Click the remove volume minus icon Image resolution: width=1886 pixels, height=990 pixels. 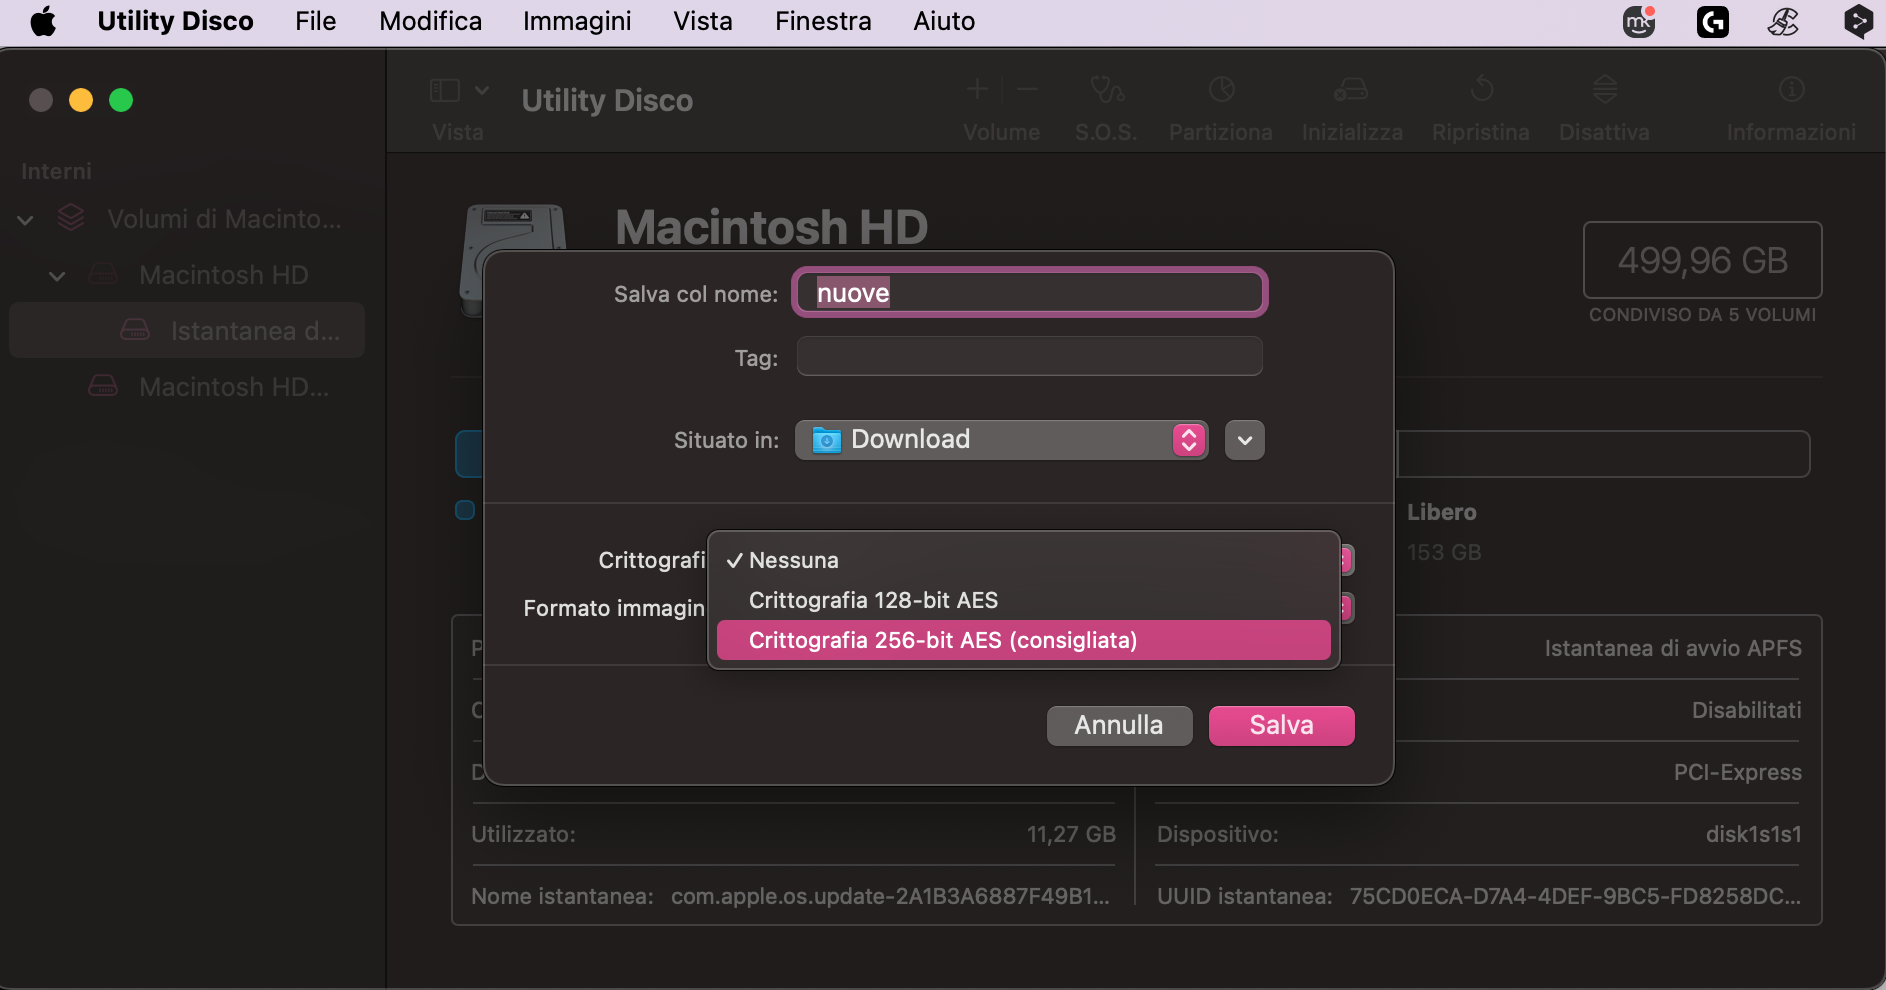click(1028, 89)
